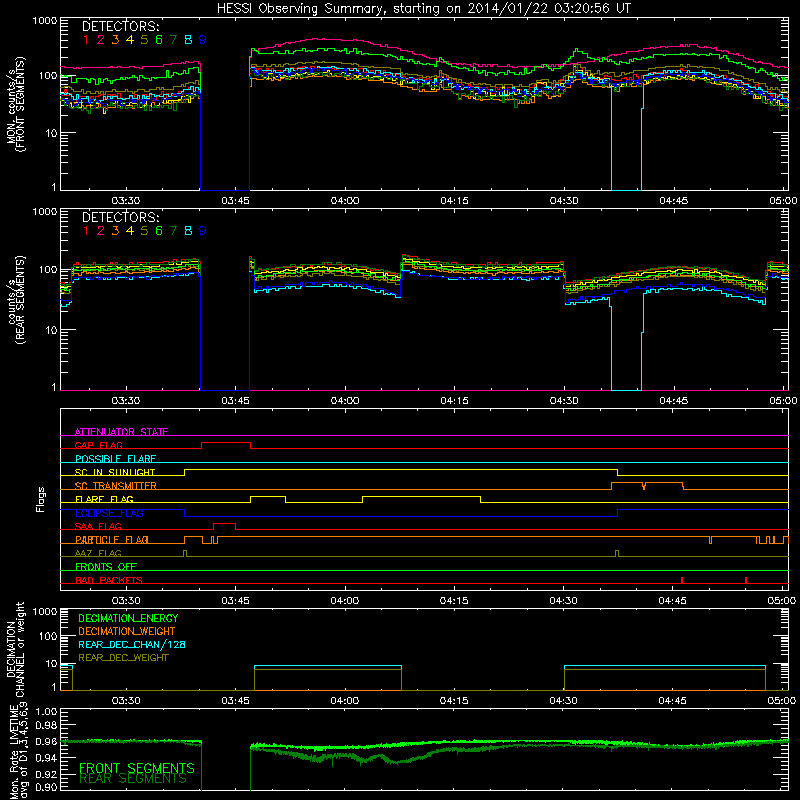Click the orange SC_TRANSMITTER label

tap(116, 486)
